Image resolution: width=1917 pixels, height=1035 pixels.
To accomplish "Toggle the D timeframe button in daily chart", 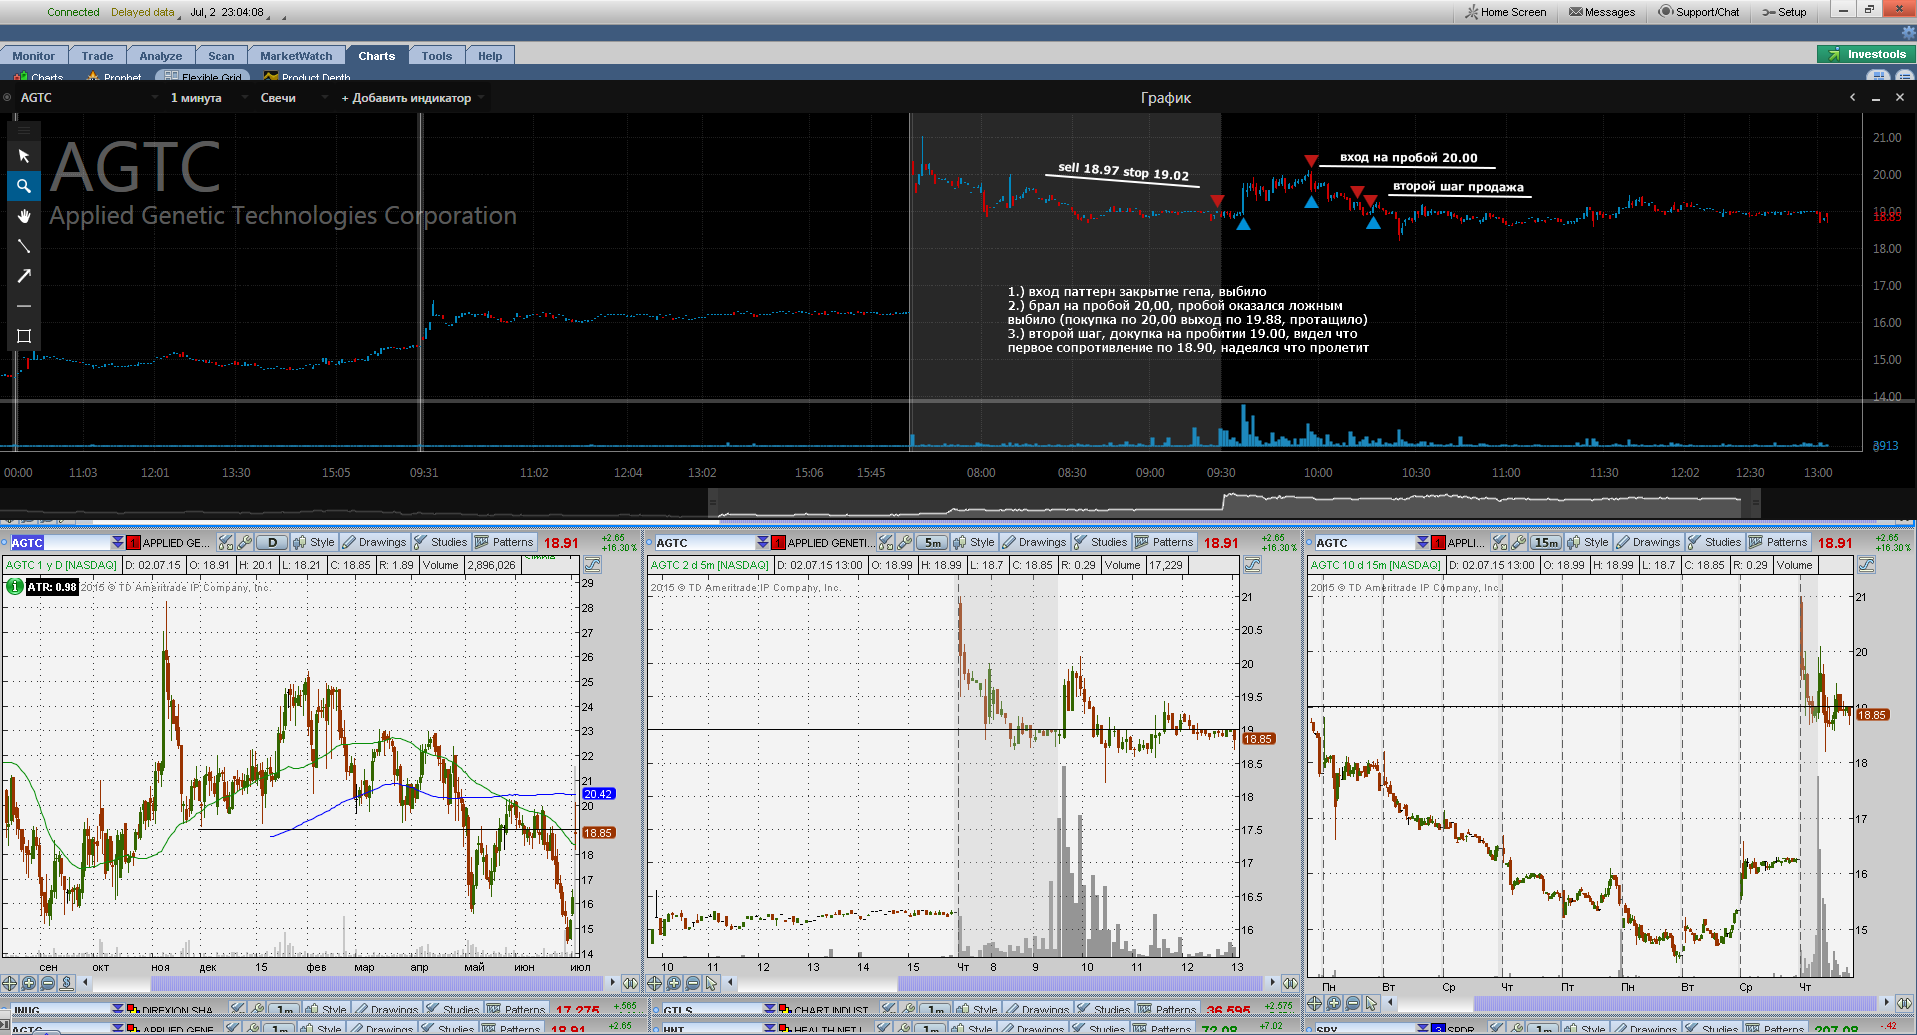I will coord(272,542).
